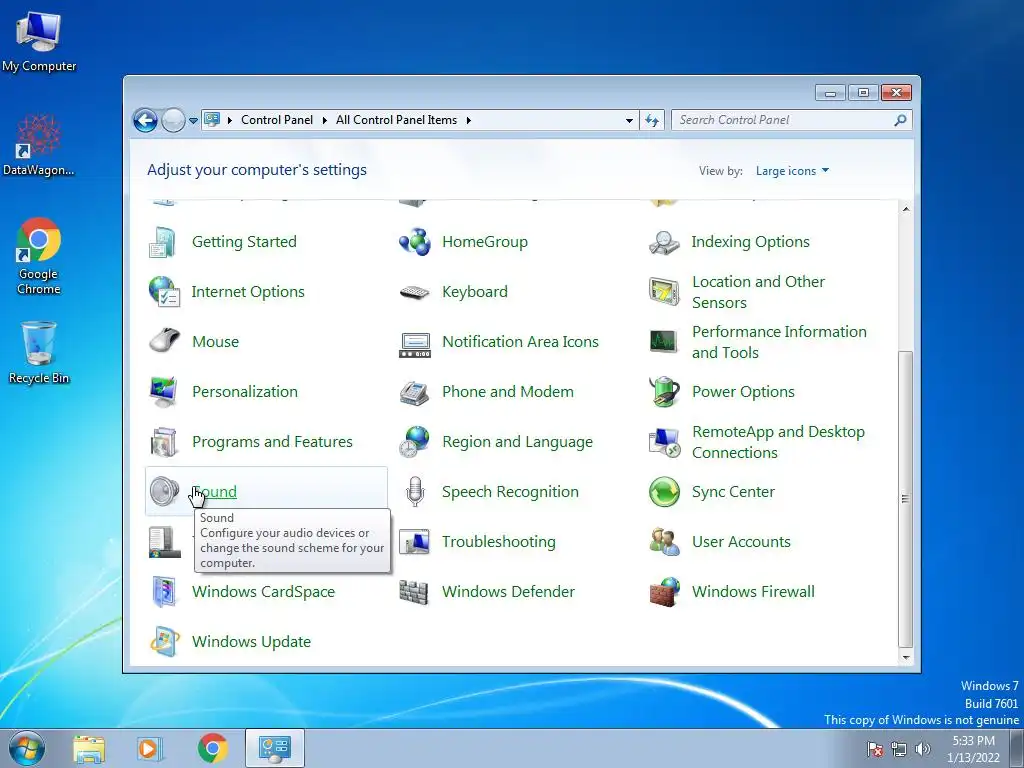Click the vertical scrollbar thumb
Viewport: 1024px width, 768px height.
906,499
